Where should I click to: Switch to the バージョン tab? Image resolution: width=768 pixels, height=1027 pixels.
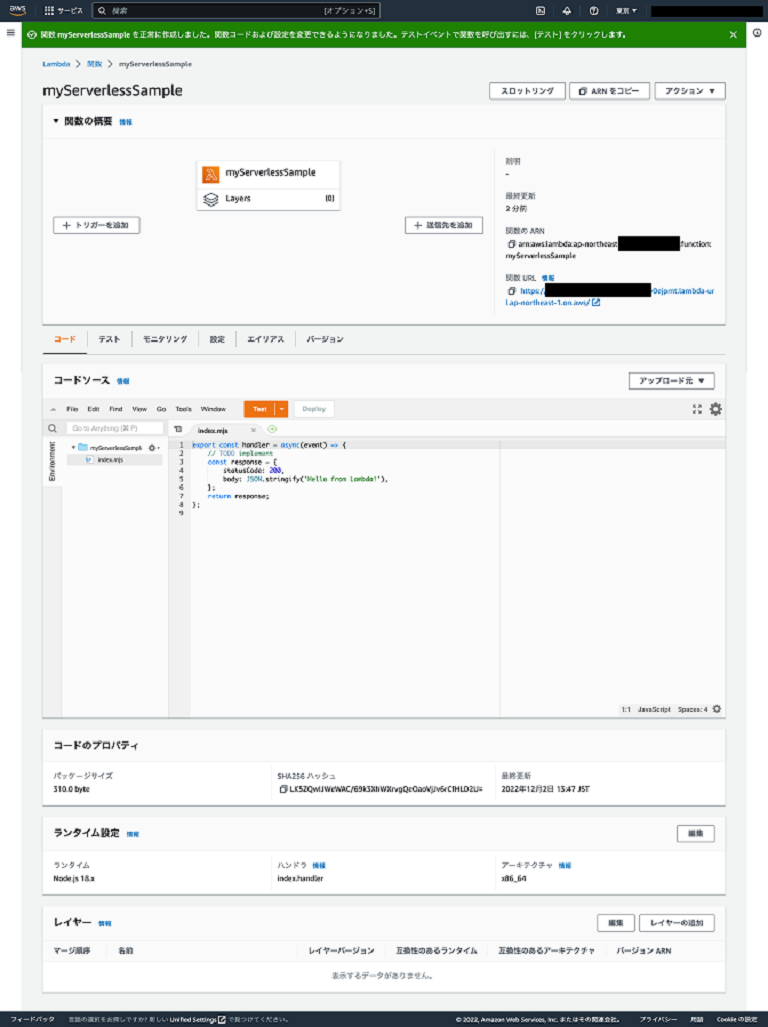point(325,339)
